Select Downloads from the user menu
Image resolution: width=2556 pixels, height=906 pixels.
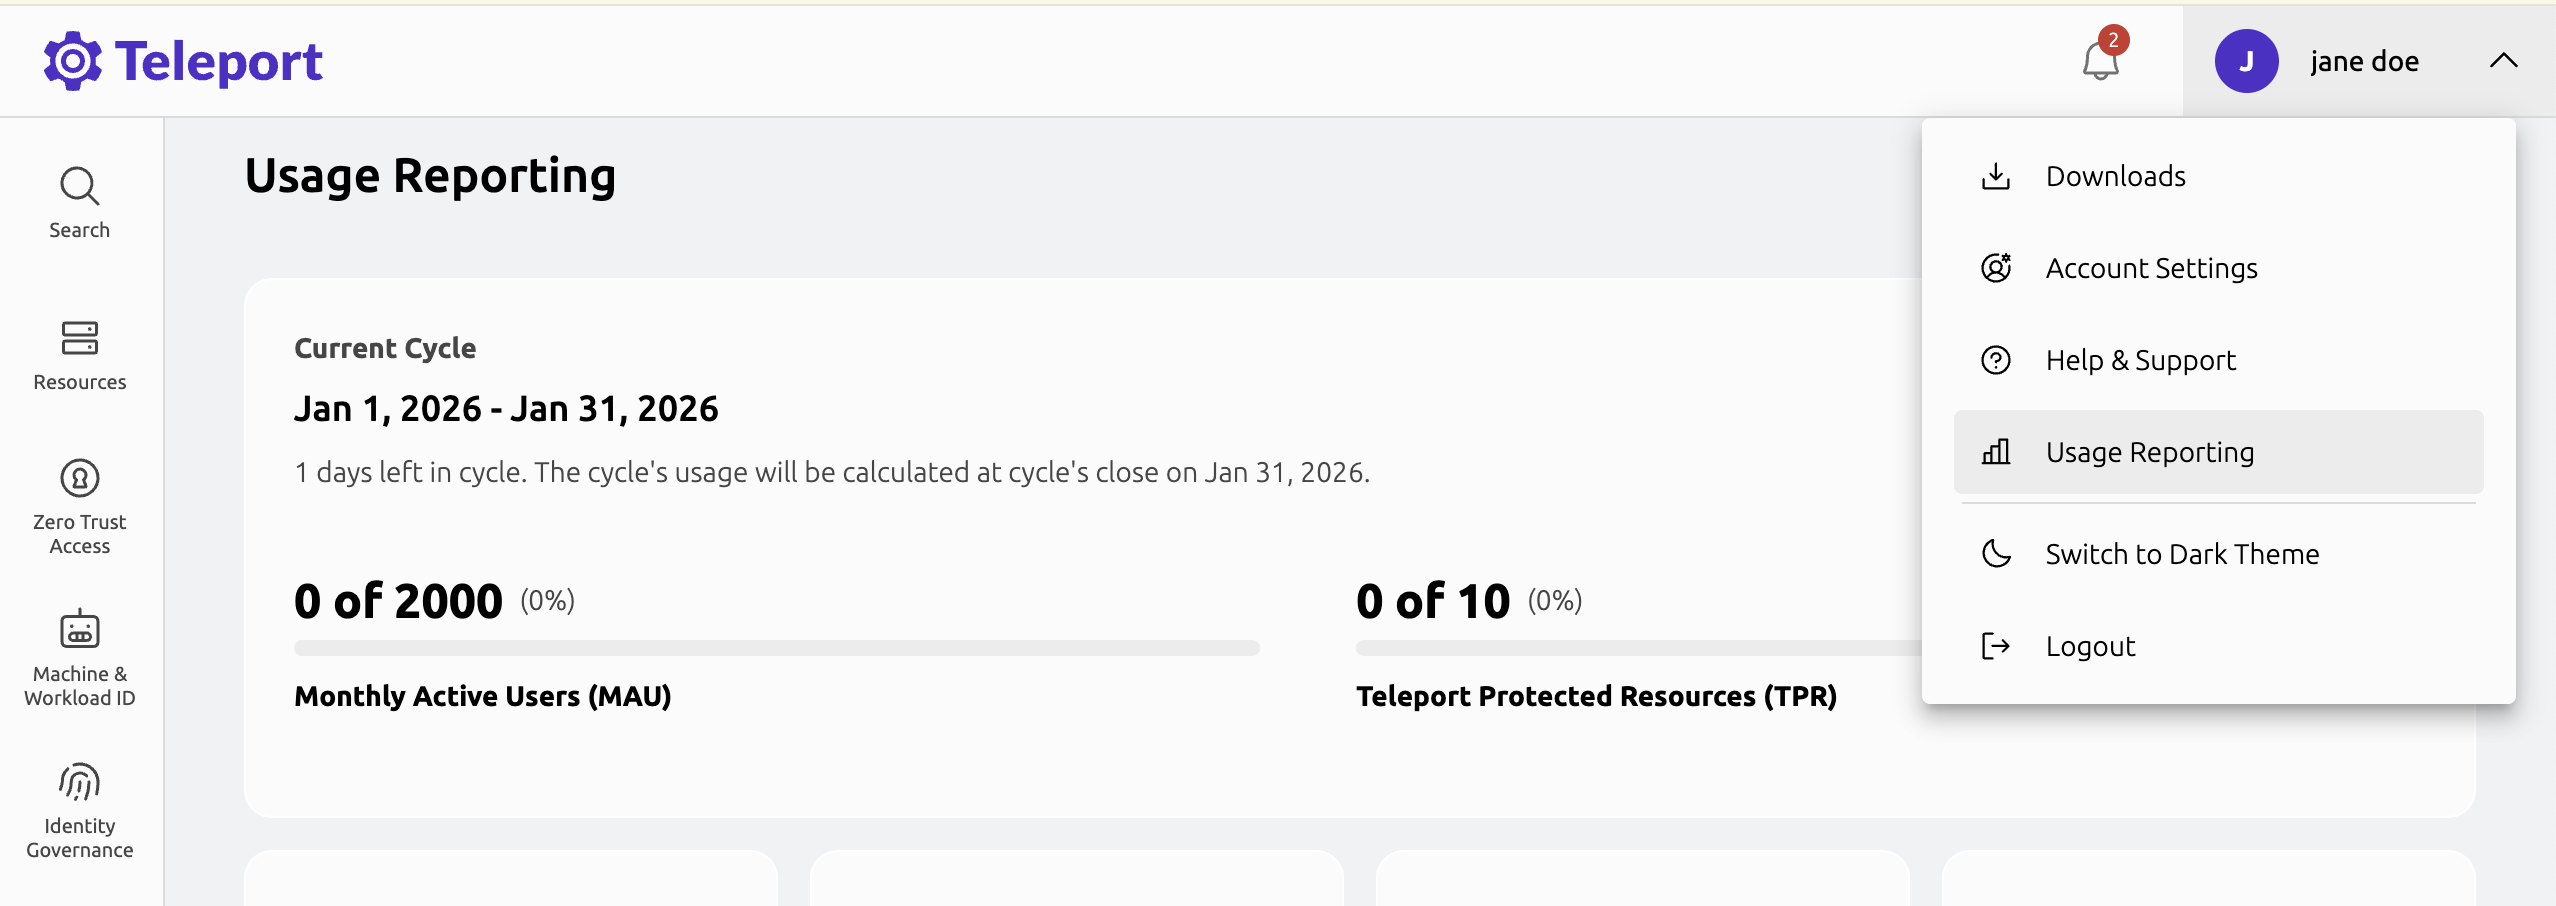[x=2115, y=176]
